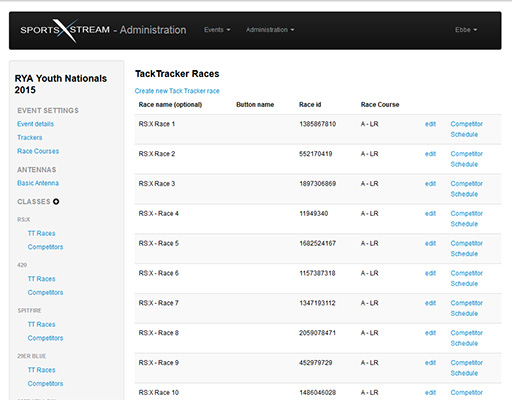Open Competitors under Spitfire class
The width and height of the screenshot is (512, 400).
click(45, 338)
